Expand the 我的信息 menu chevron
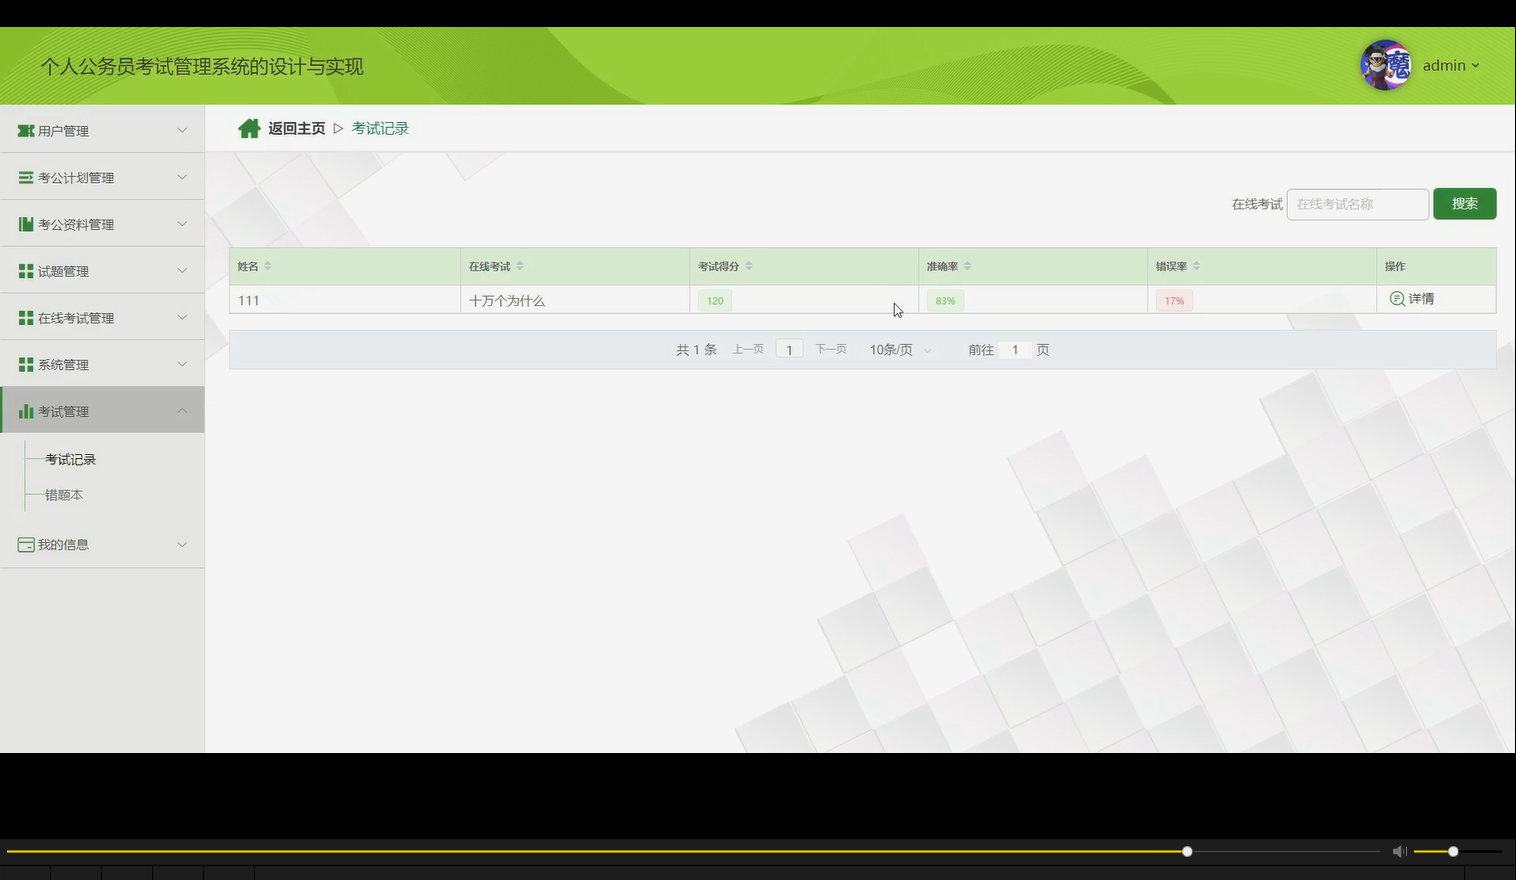Screen dimensions: 1516x880 (x=182, y=544)
